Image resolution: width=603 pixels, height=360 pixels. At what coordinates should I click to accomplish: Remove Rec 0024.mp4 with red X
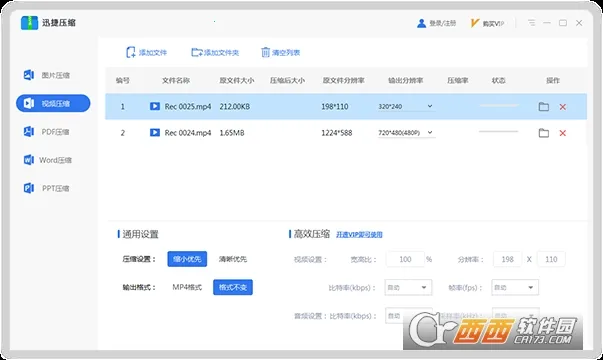coord(563,133)
